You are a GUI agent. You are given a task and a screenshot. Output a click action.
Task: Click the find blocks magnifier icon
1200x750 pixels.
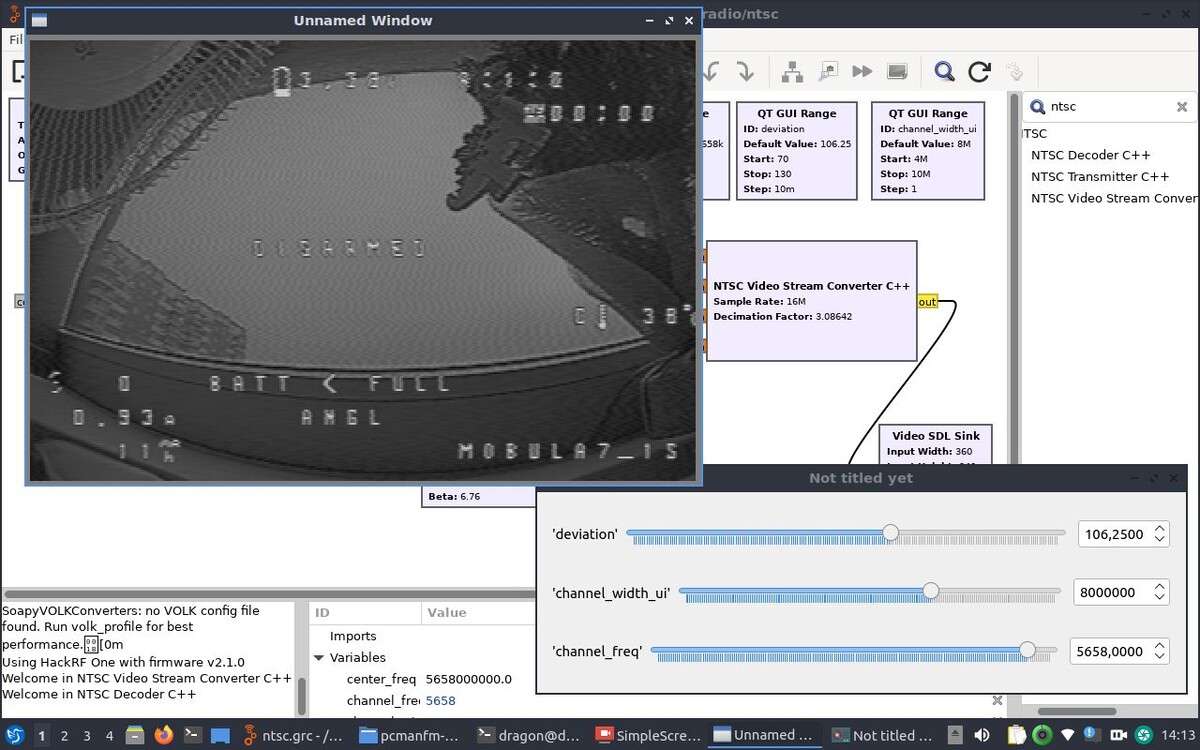tap(944, 71)
